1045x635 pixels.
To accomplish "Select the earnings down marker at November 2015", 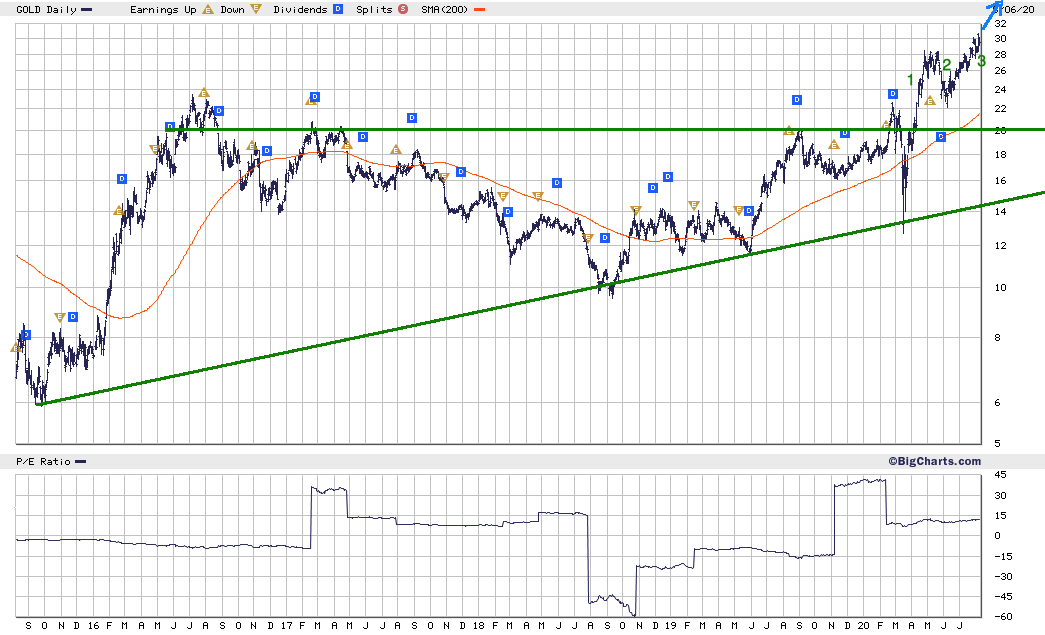I will click(x=59, y=318).
